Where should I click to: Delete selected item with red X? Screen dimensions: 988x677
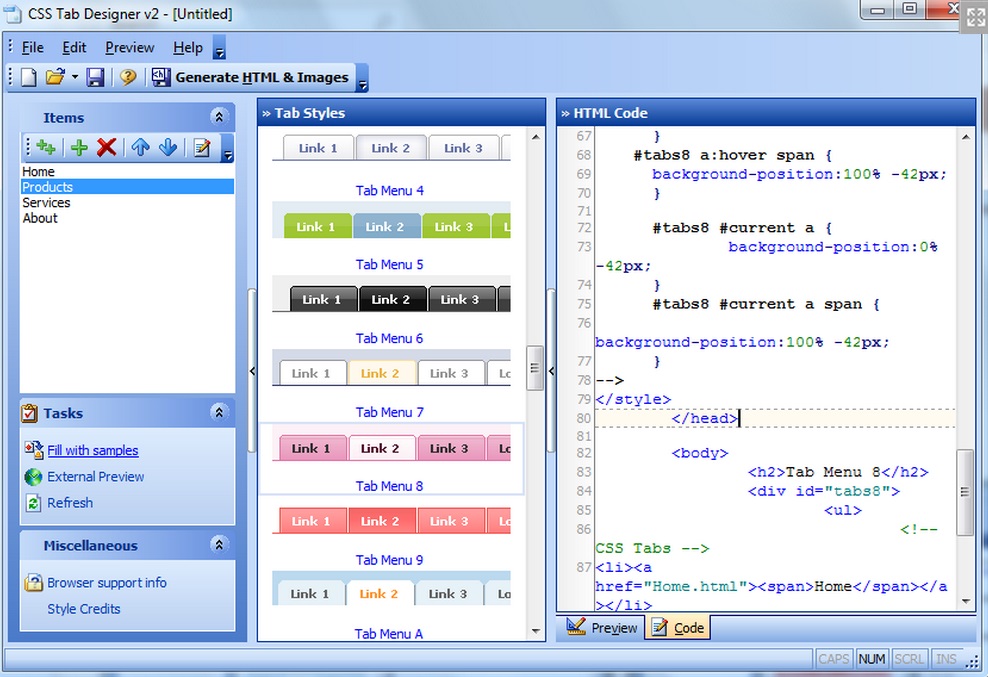pos(107,148)
